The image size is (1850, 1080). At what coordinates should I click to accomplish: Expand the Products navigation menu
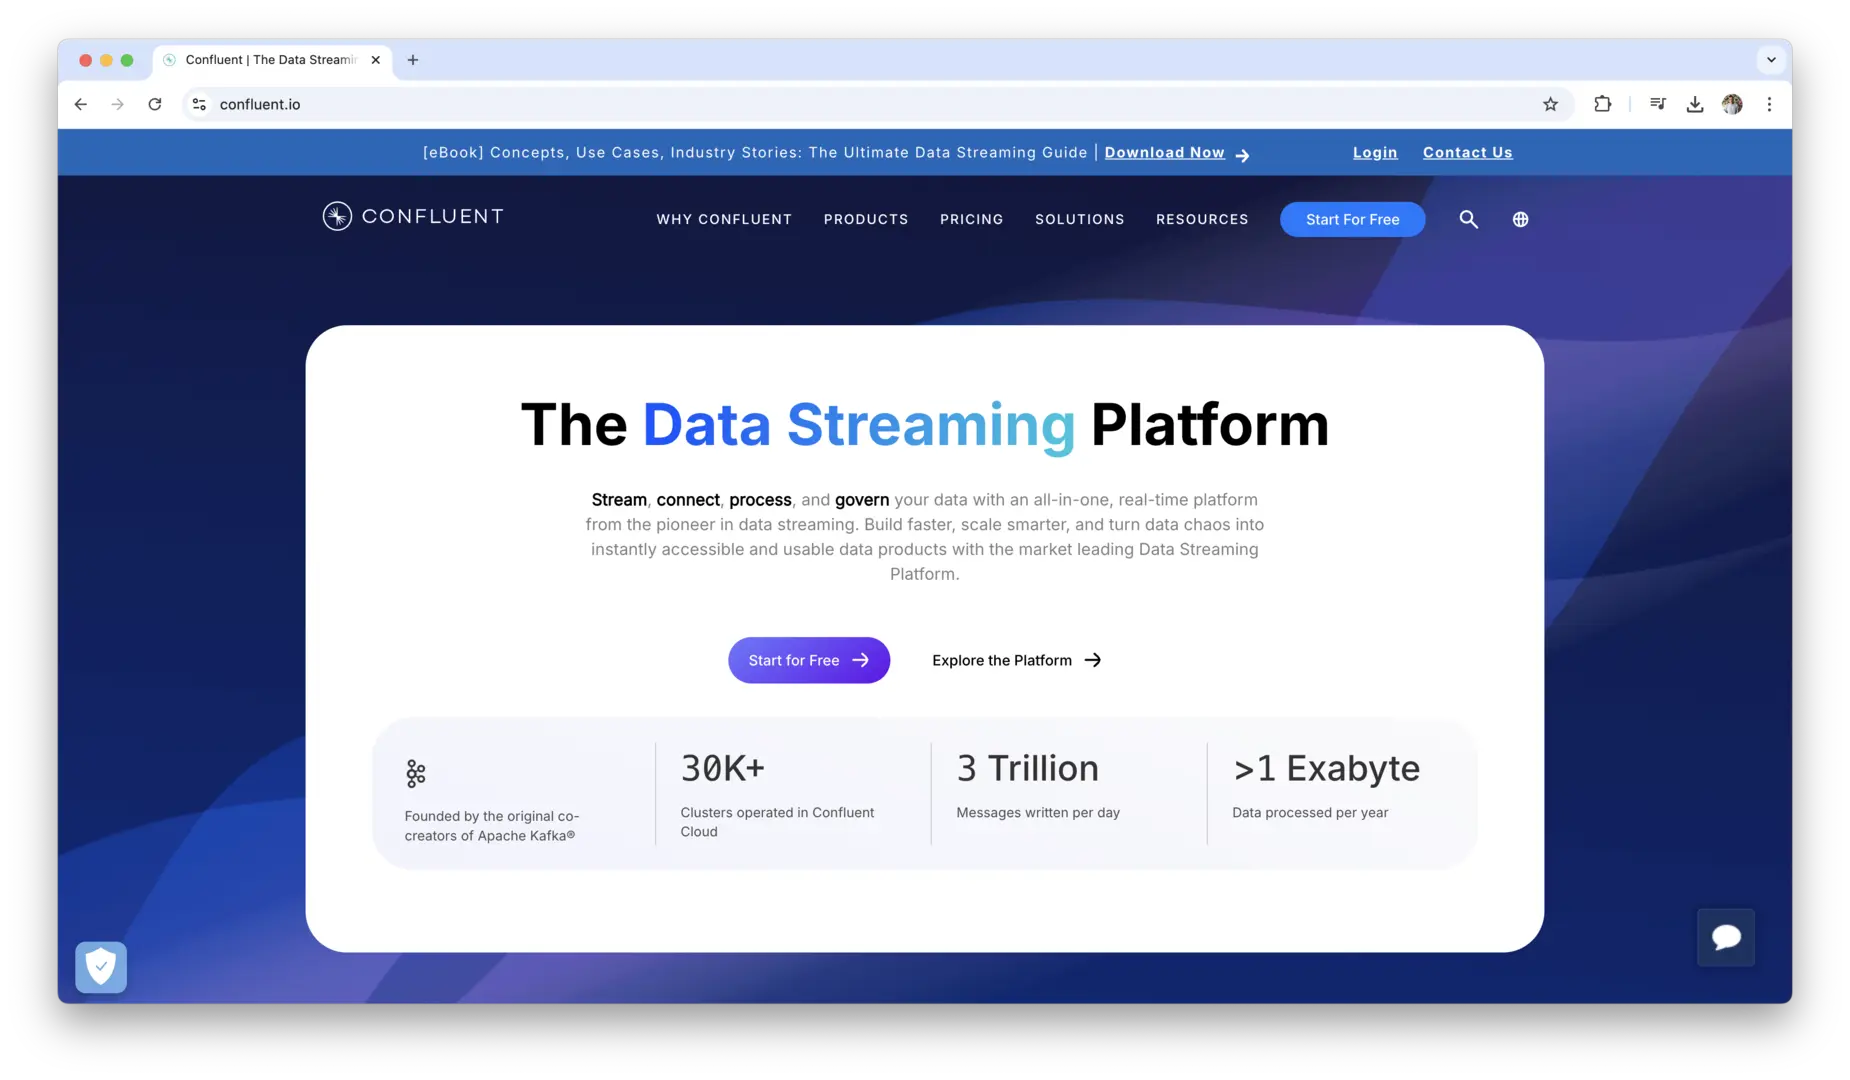(866, 219)
